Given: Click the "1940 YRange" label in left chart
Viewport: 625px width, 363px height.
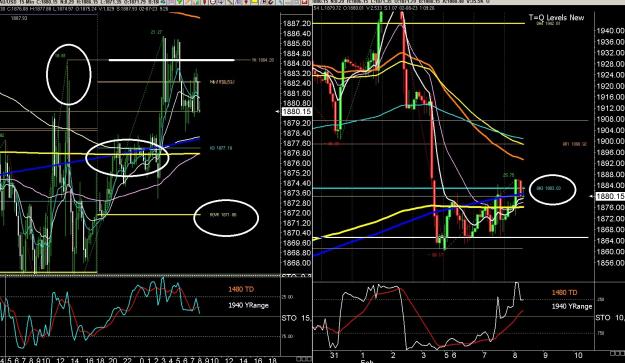Looking at the screenshot, I should 248,305.
